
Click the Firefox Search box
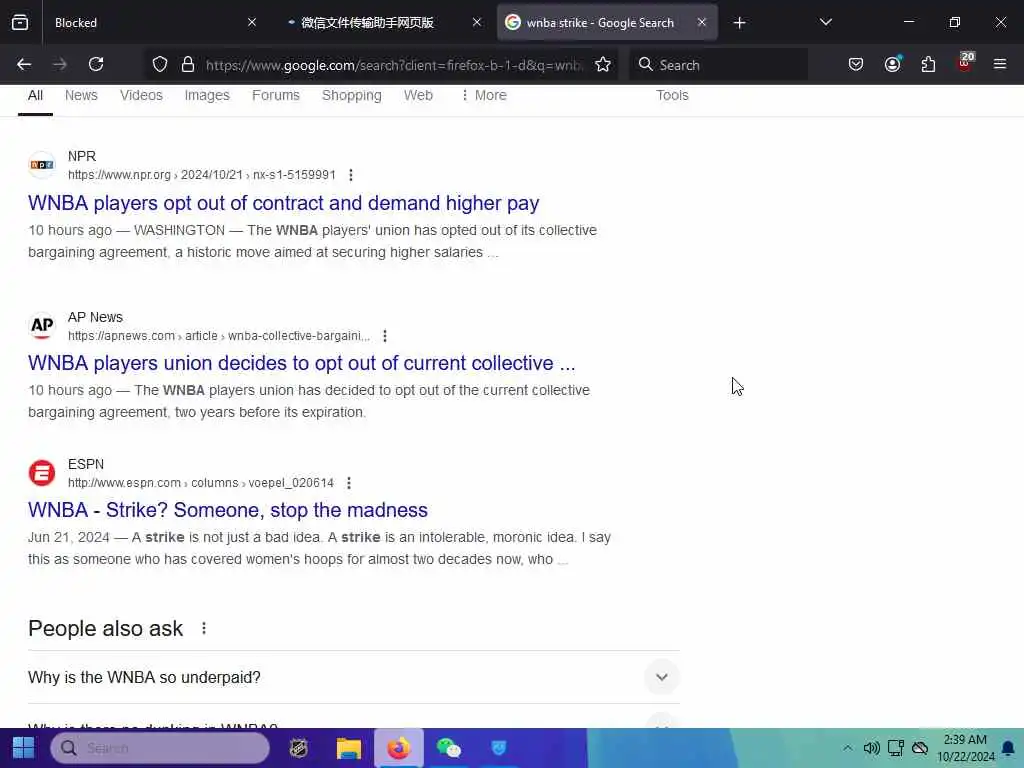click(x=718, y=65)
